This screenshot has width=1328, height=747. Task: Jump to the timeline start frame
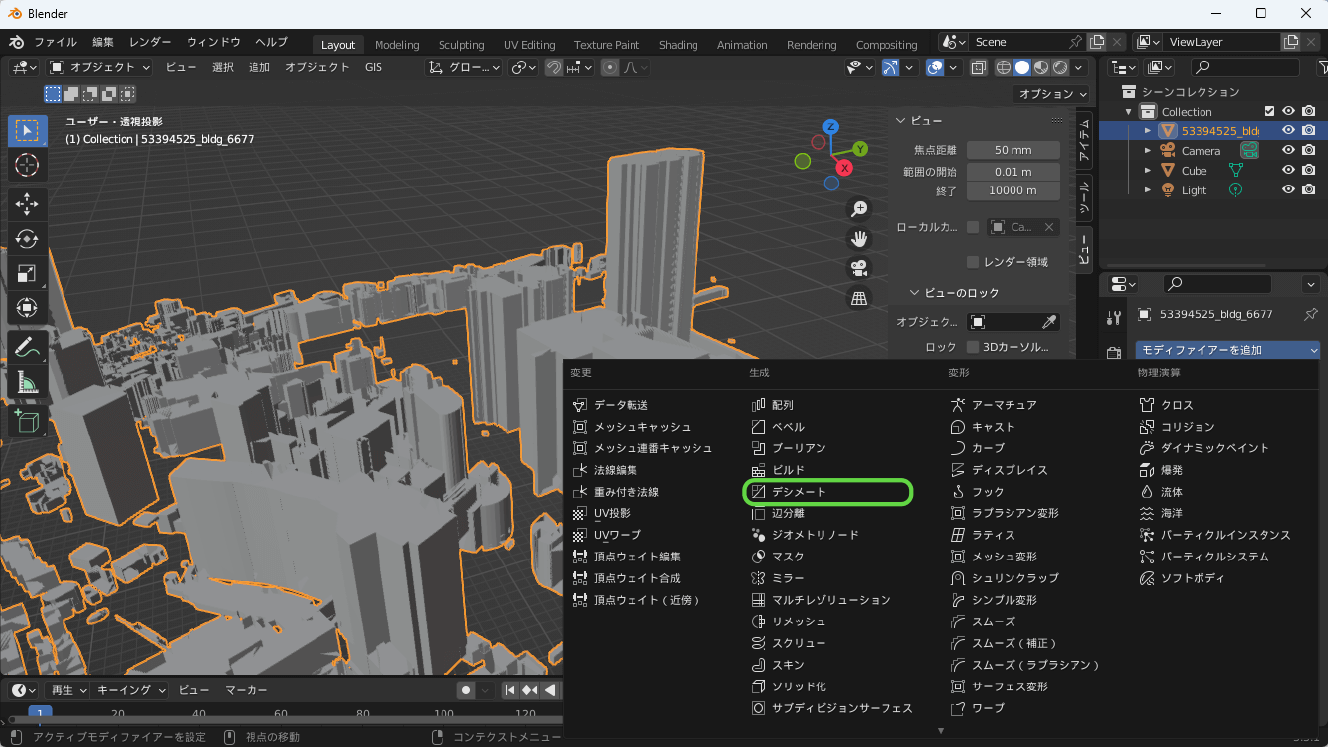tap(510, 690)
